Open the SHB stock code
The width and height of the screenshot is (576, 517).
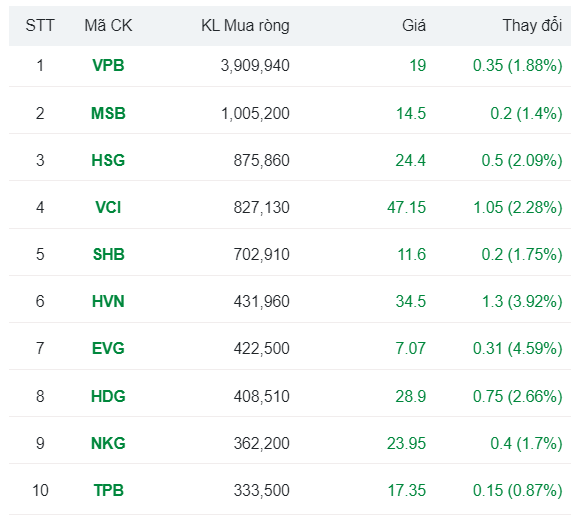point(108,254)
